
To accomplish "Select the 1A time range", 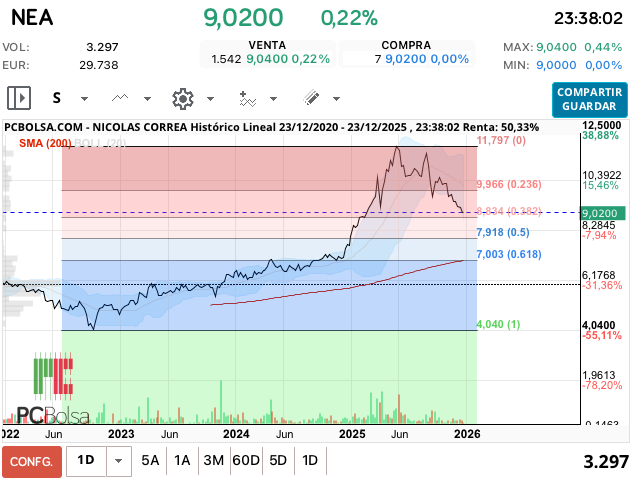I will click(182, 461).
